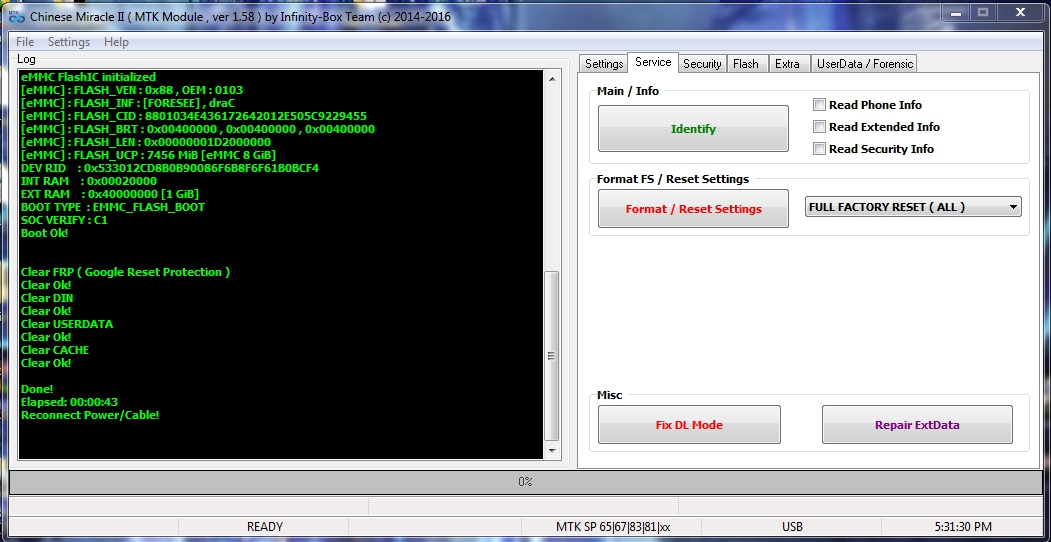Click the 'Done!' log line
The width and height of the screenshot is (1051, 542).
pyautogui.click(x=37, y=389)
